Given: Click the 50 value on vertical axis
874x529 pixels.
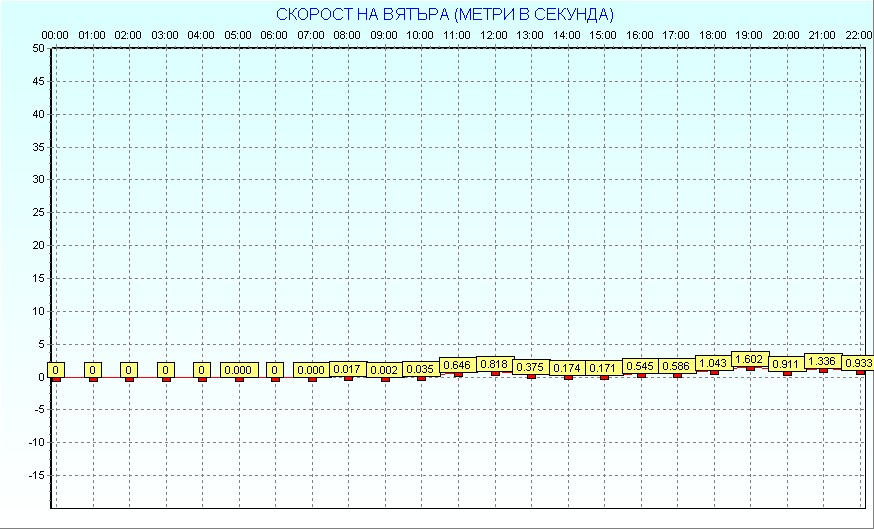Looking at the screenshot, I should click(38, 48).
